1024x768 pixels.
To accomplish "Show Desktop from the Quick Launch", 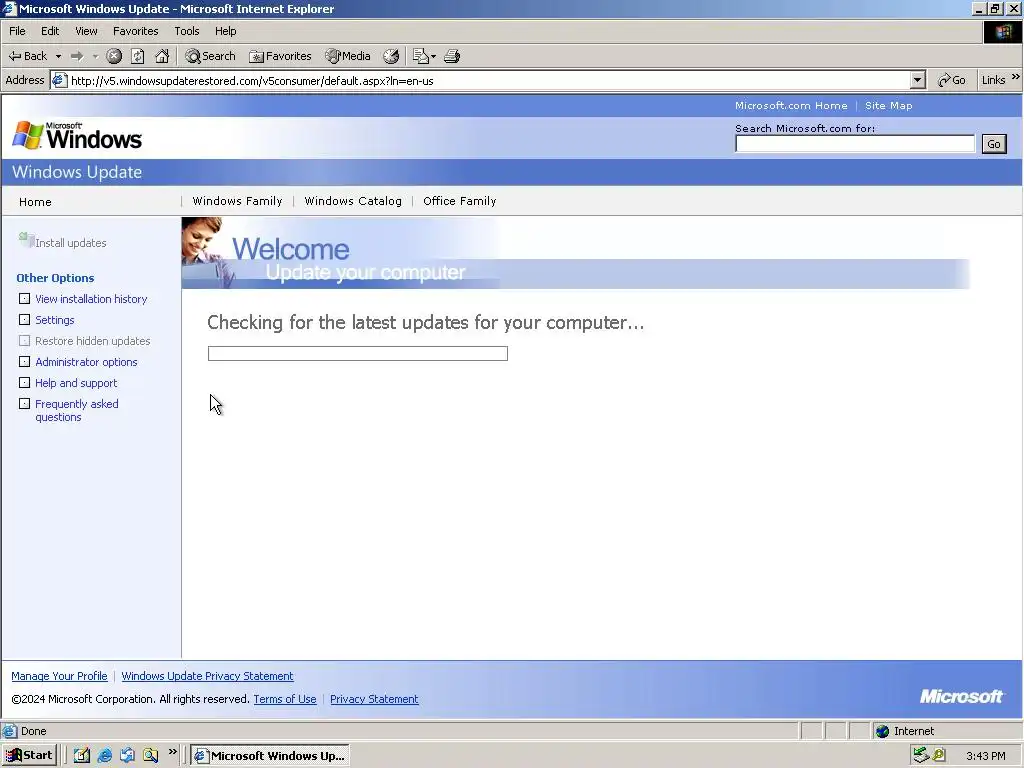I will tap(82, 755).
